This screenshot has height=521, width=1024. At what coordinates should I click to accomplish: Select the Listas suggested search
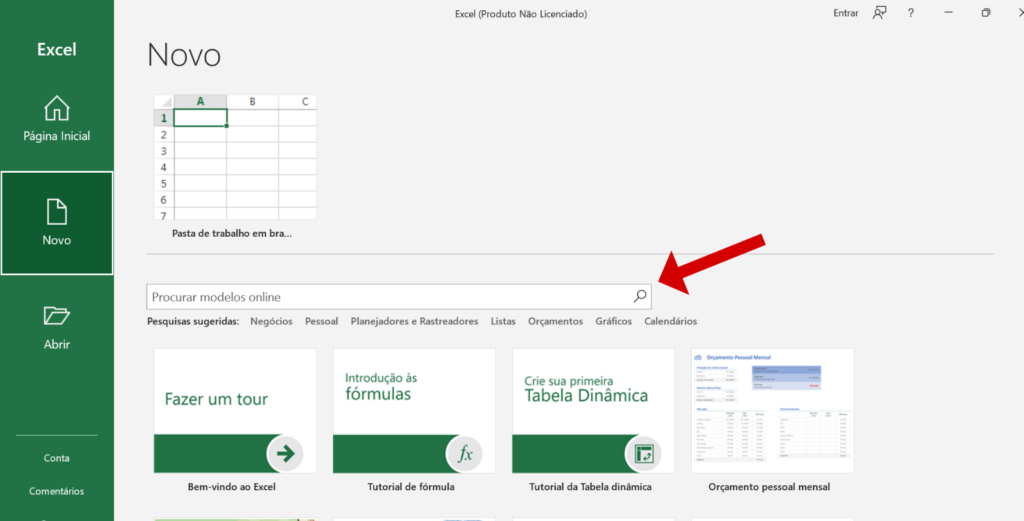[x=503, y=321]
